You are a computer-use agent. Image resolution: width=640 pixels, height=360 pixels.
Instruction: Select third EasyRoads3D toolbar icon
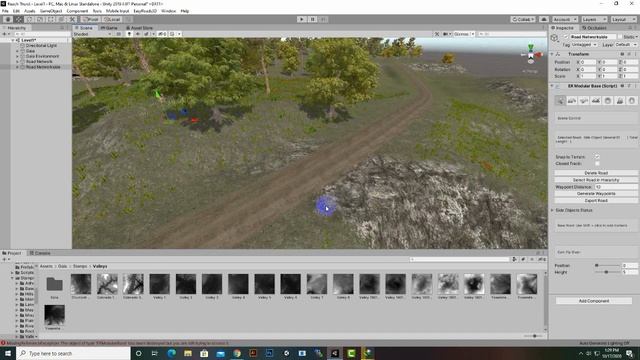[584, 100]
